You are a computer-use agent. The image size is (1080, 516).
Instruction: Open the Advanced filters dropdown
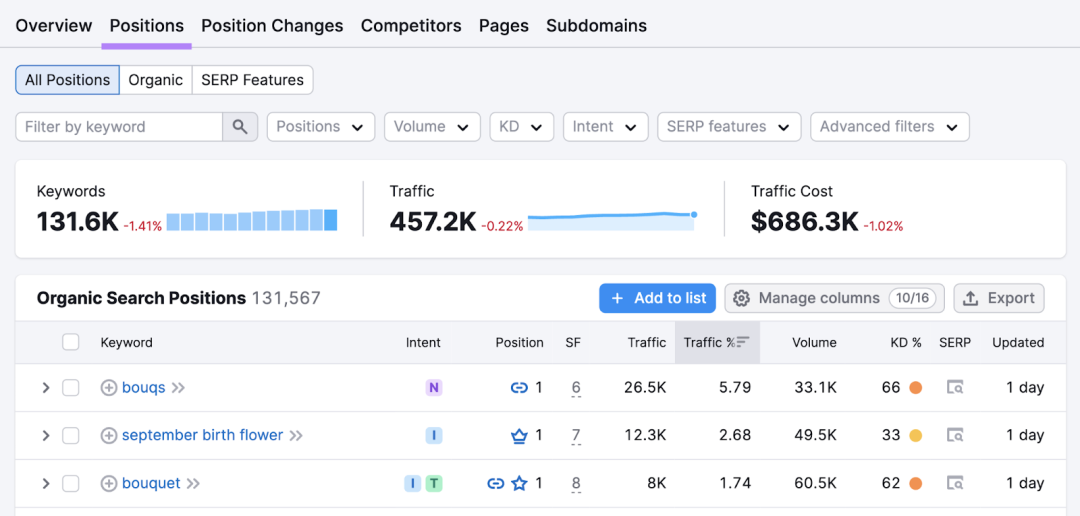click(890, 127)
